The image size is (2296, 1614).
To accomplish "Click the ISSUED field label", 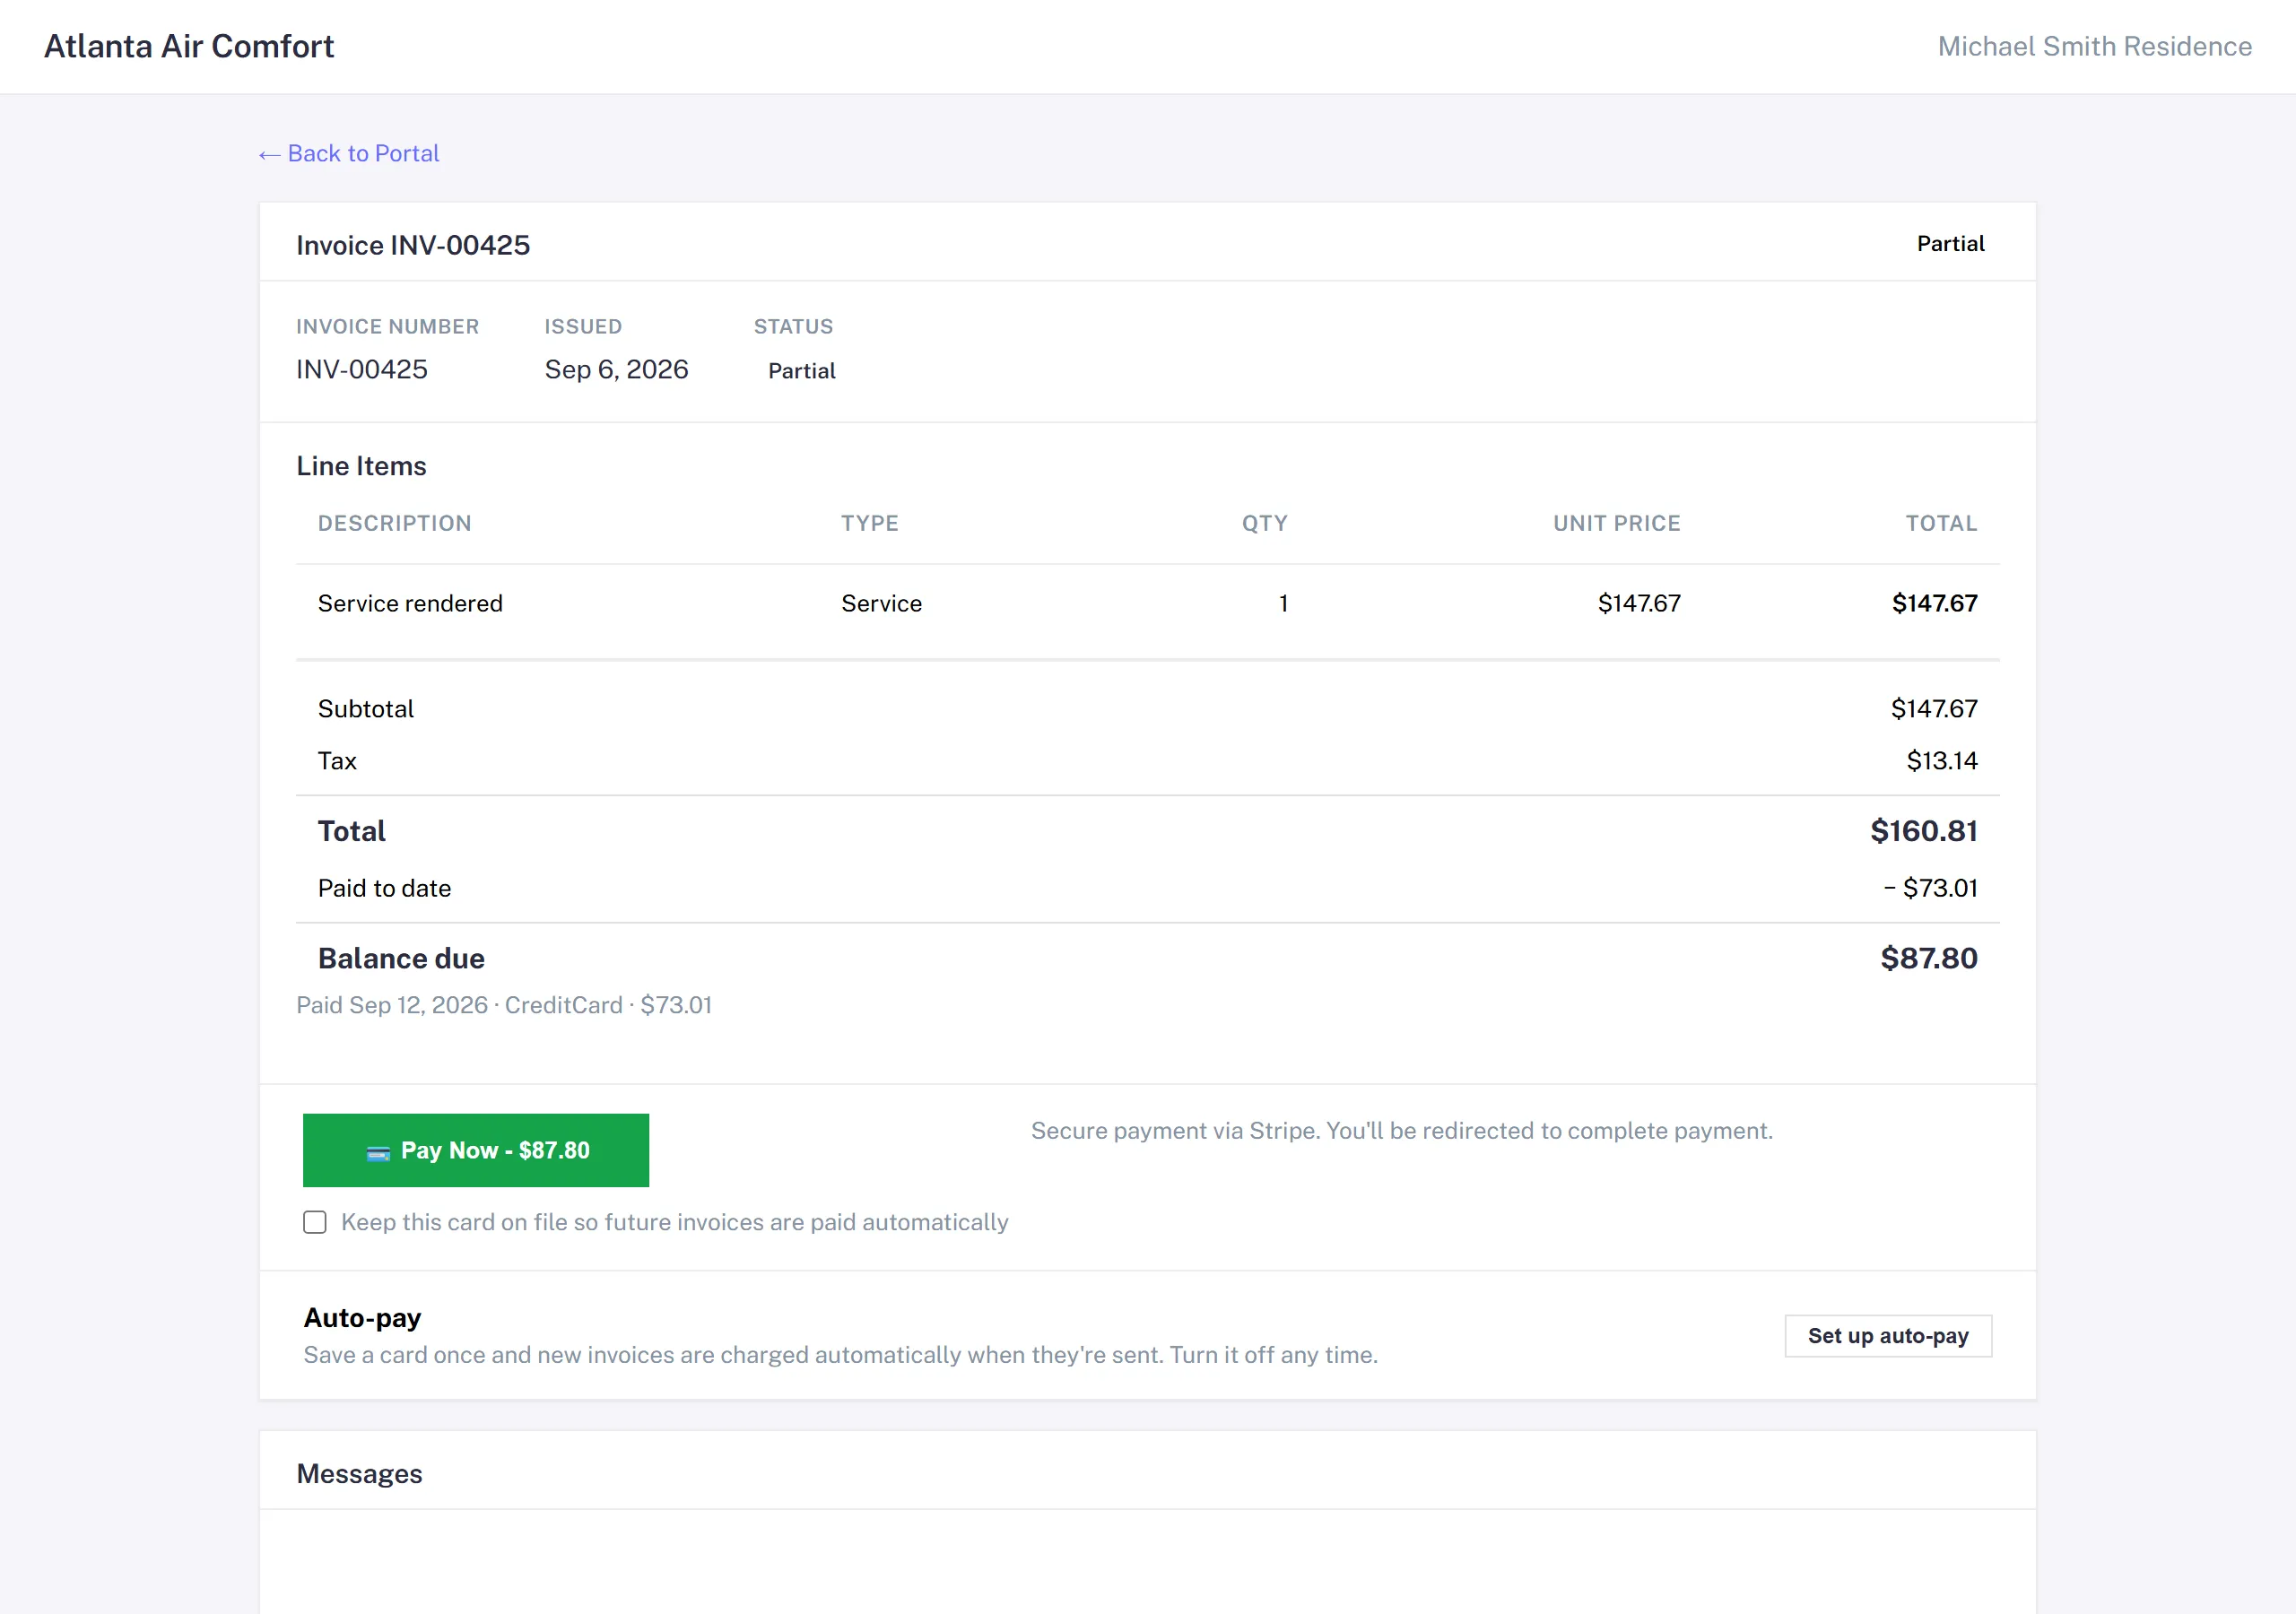I will [x=583, y=326].
